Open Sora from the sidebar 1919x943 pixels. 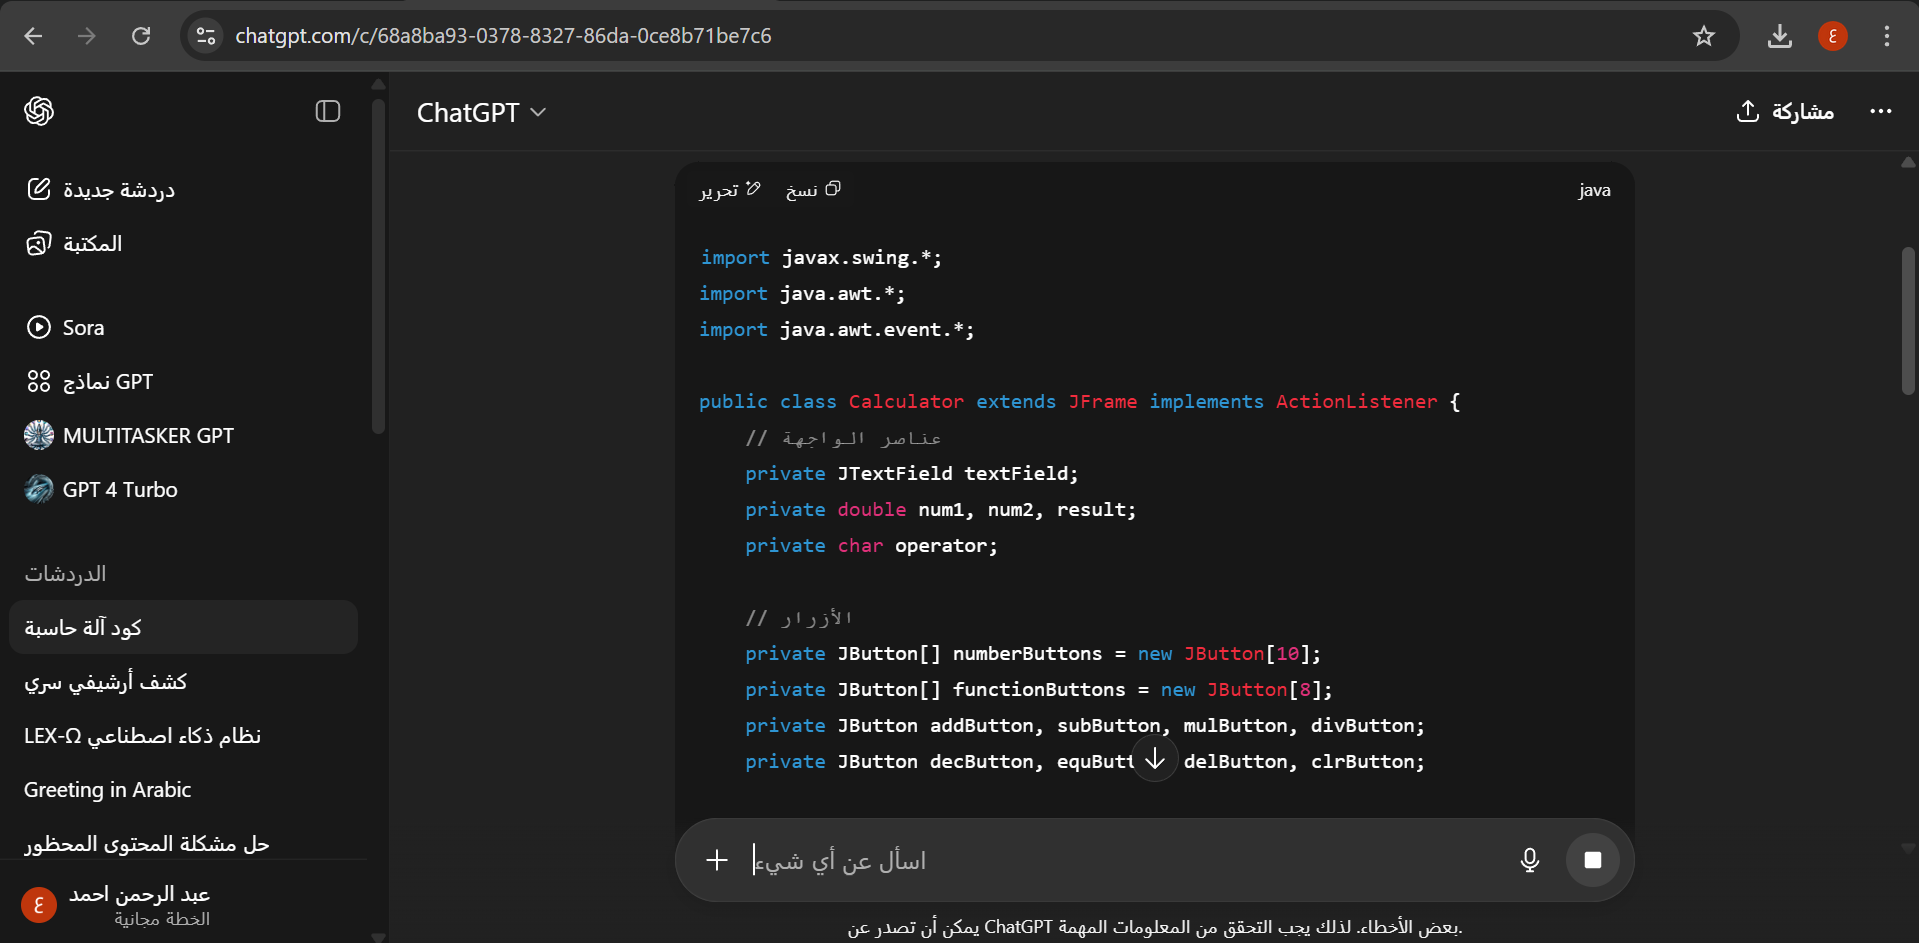pos(66,327)
